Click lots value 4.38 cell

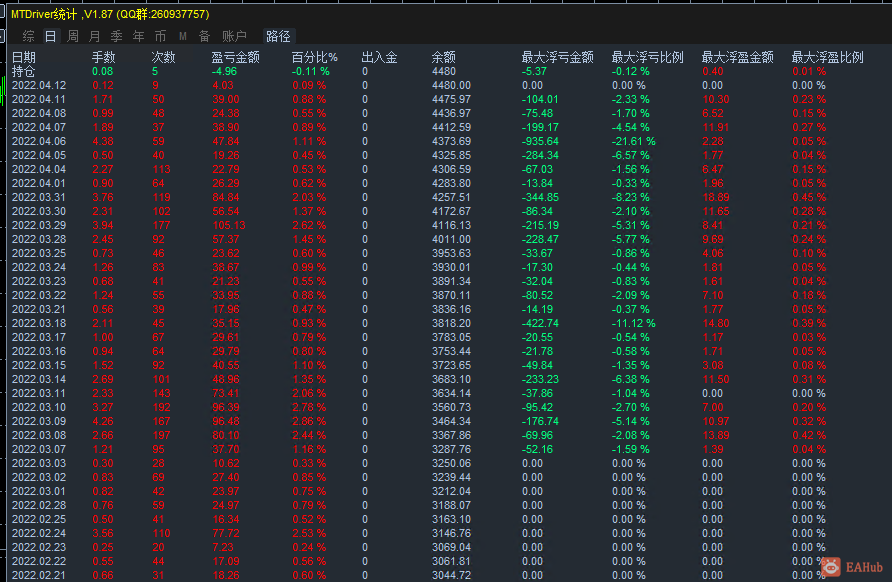[x=103, y=141]
